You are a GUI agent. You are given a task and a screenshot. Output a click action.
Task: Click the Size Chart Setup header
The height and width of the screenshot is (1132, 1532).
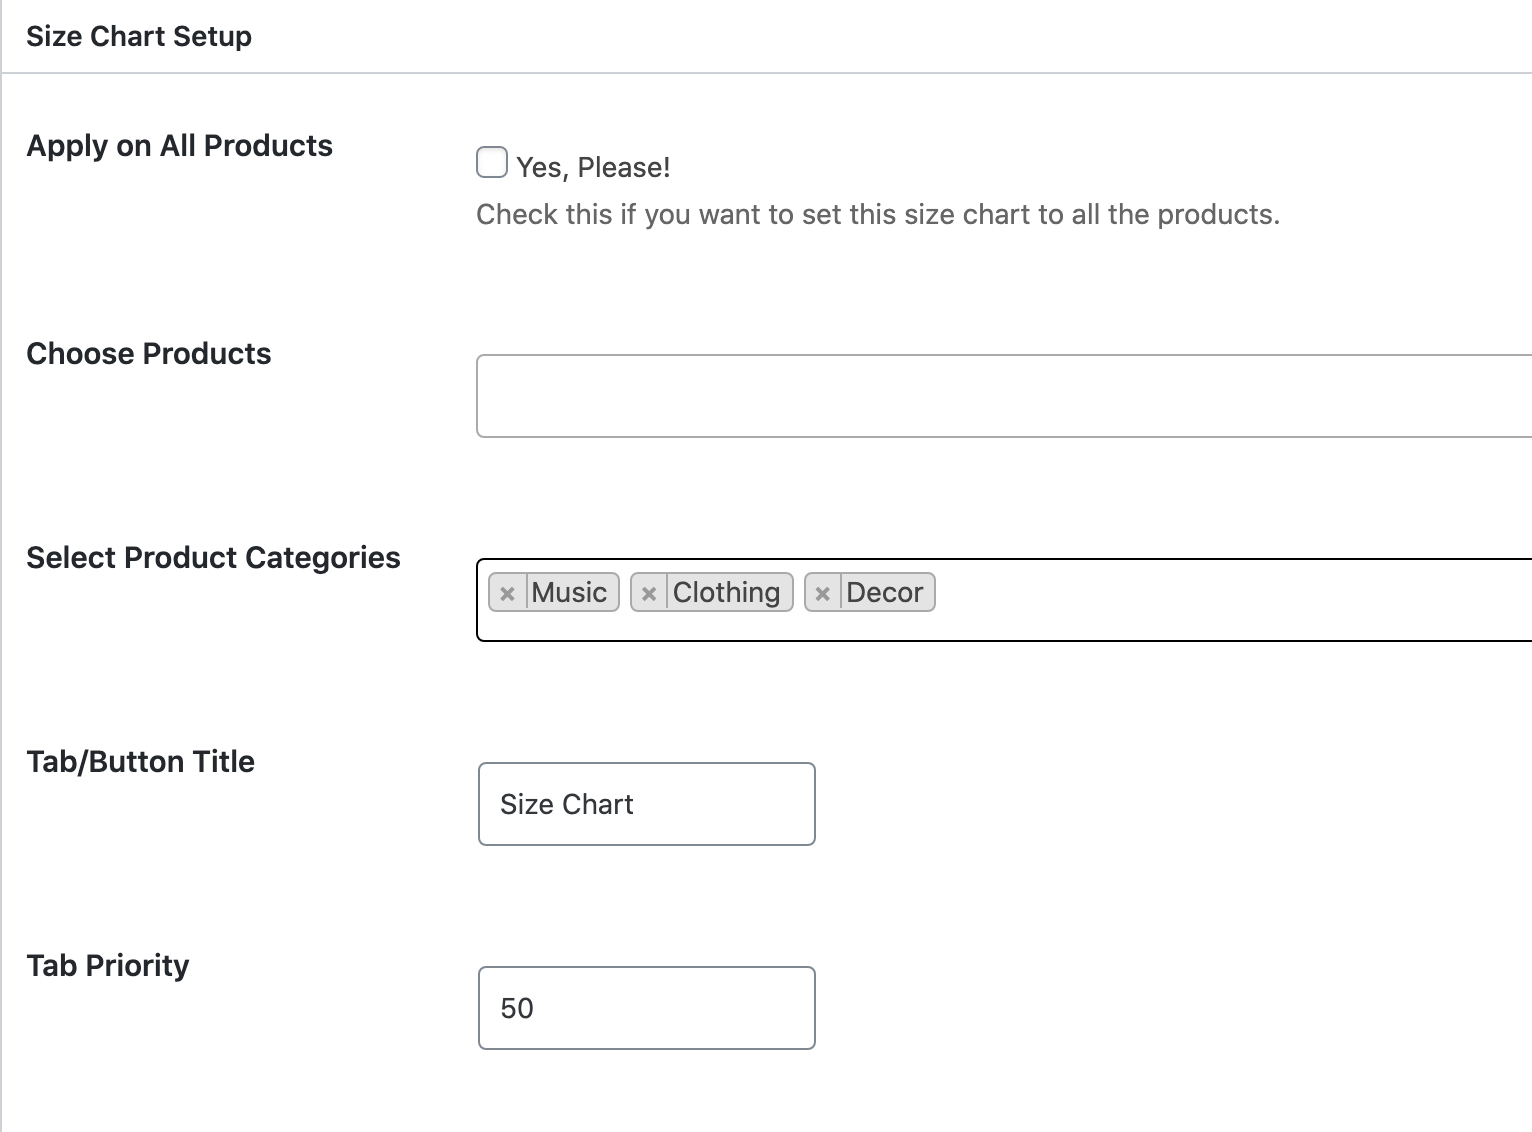click(139, 35)
